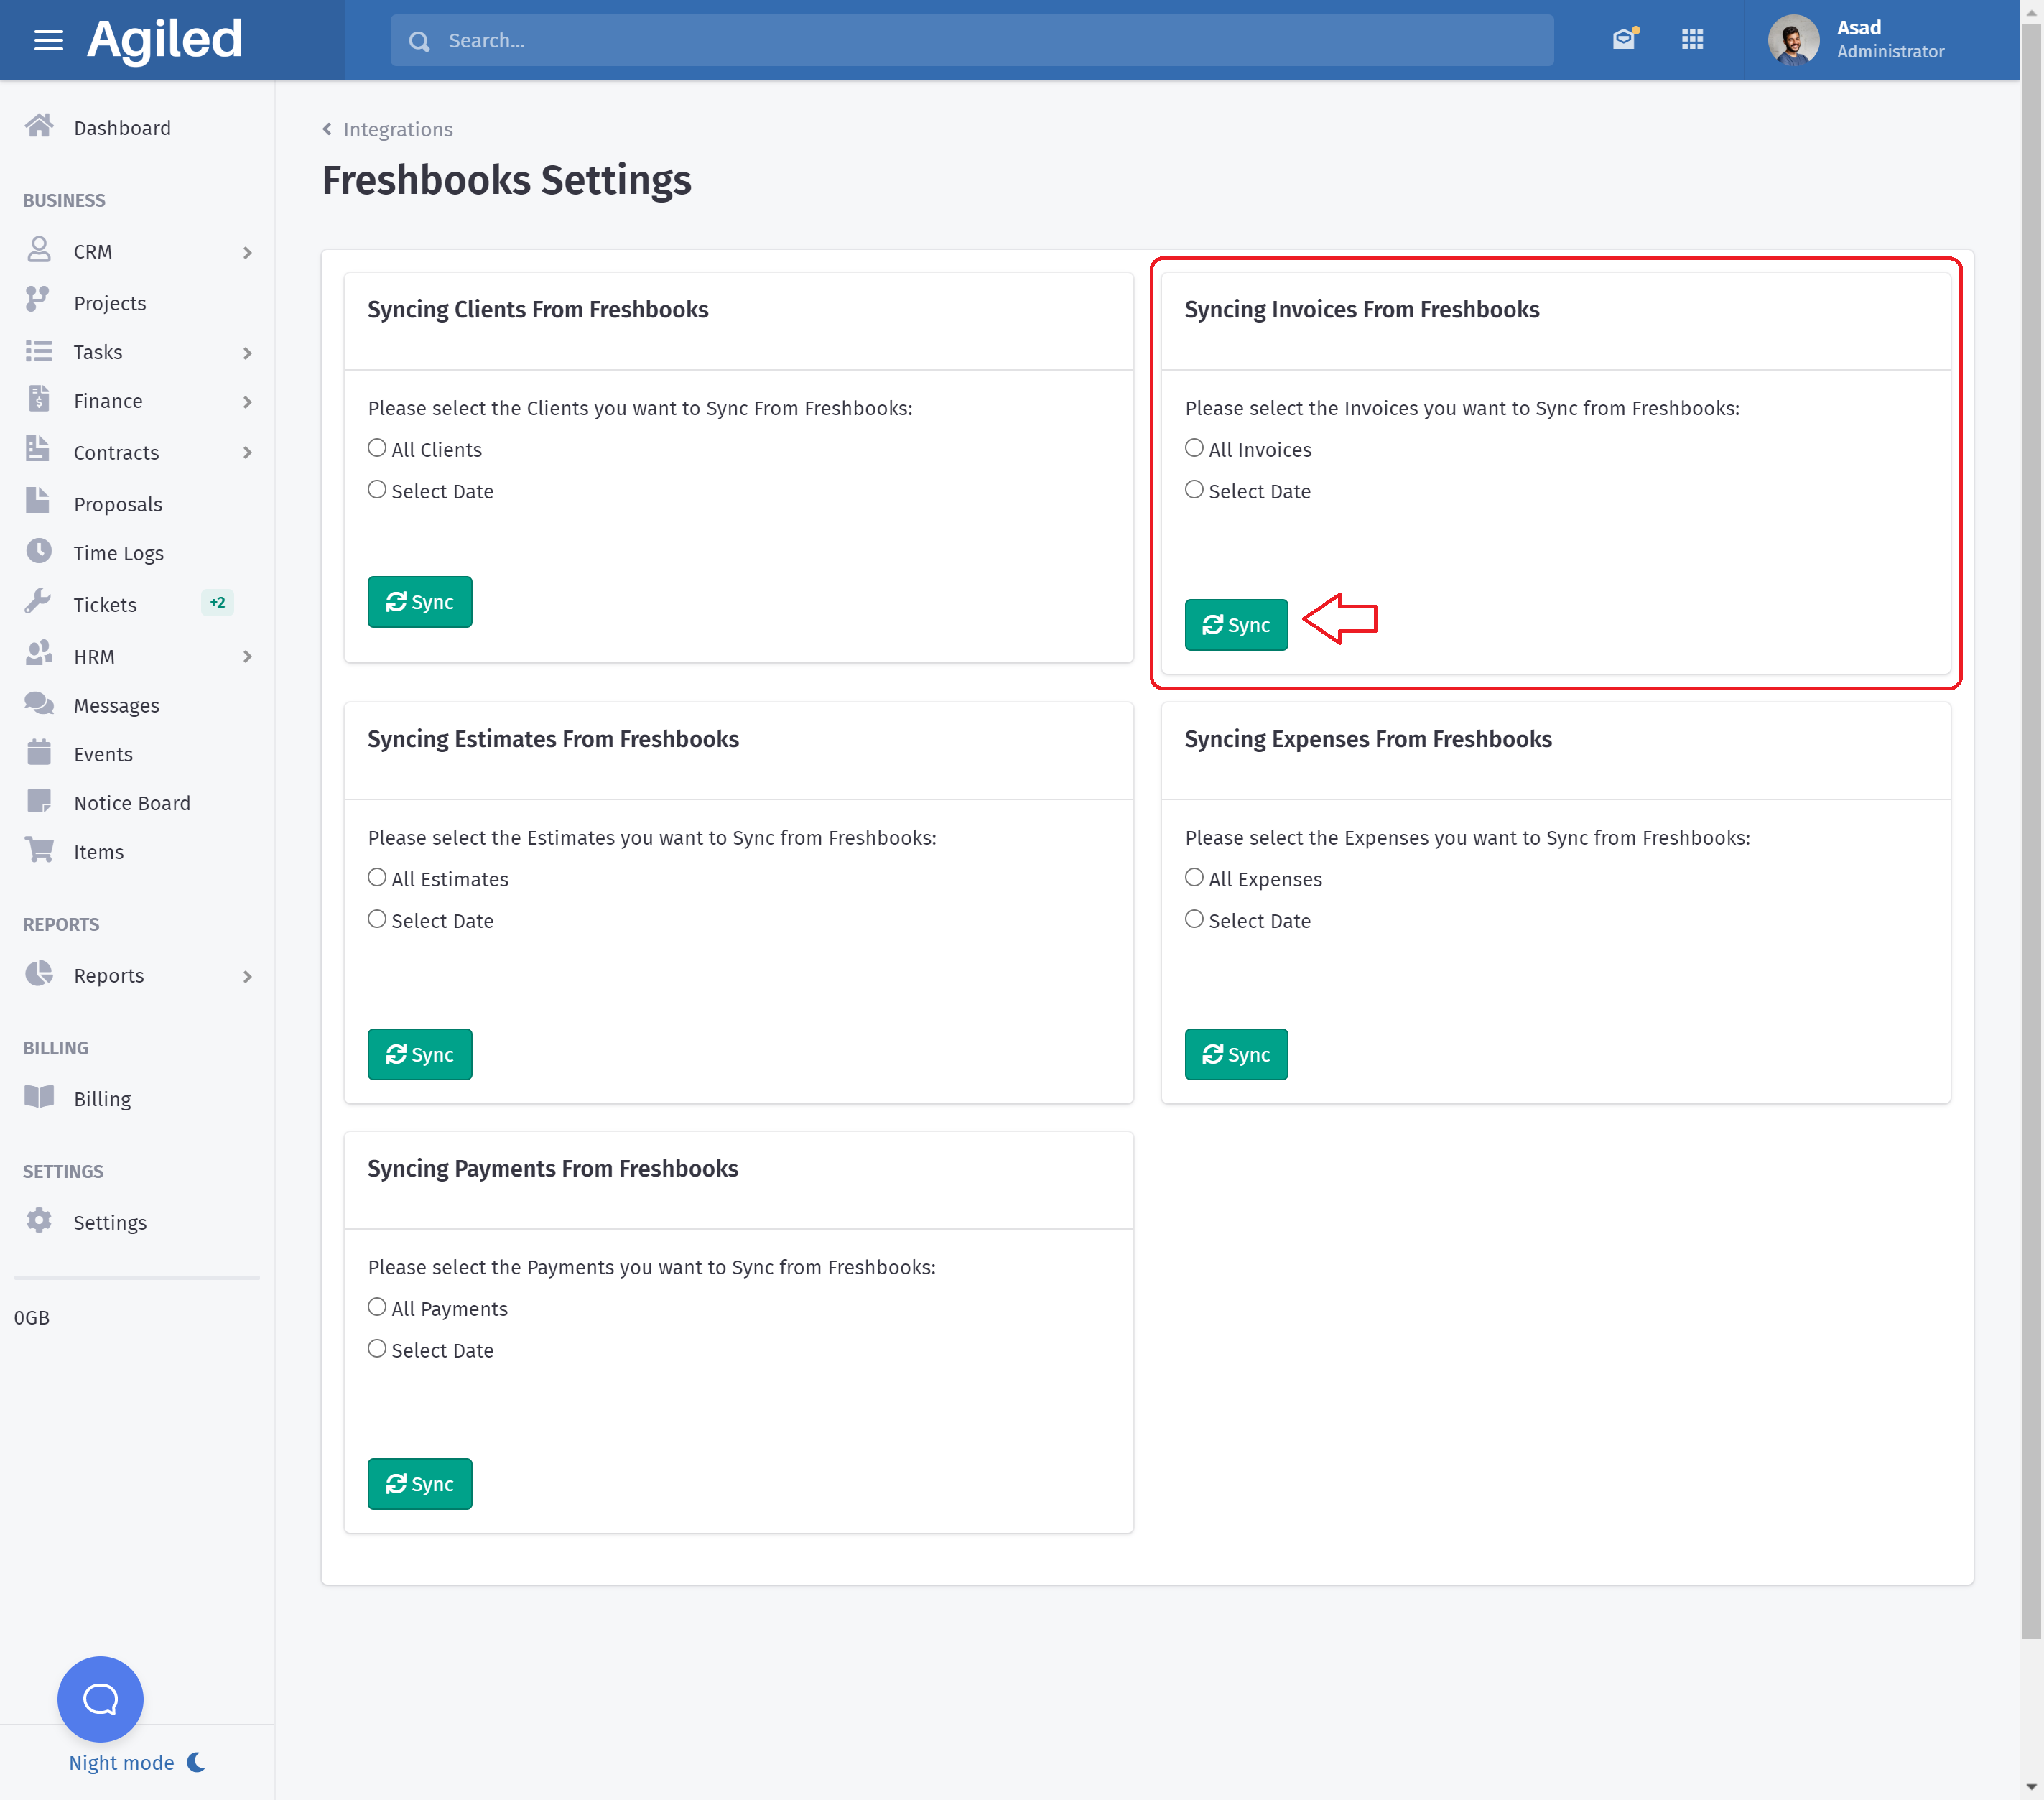The height and width of the screenshot is (1800, 2044).
Task: Go back to Integrations link
Action: pos(397,129)
